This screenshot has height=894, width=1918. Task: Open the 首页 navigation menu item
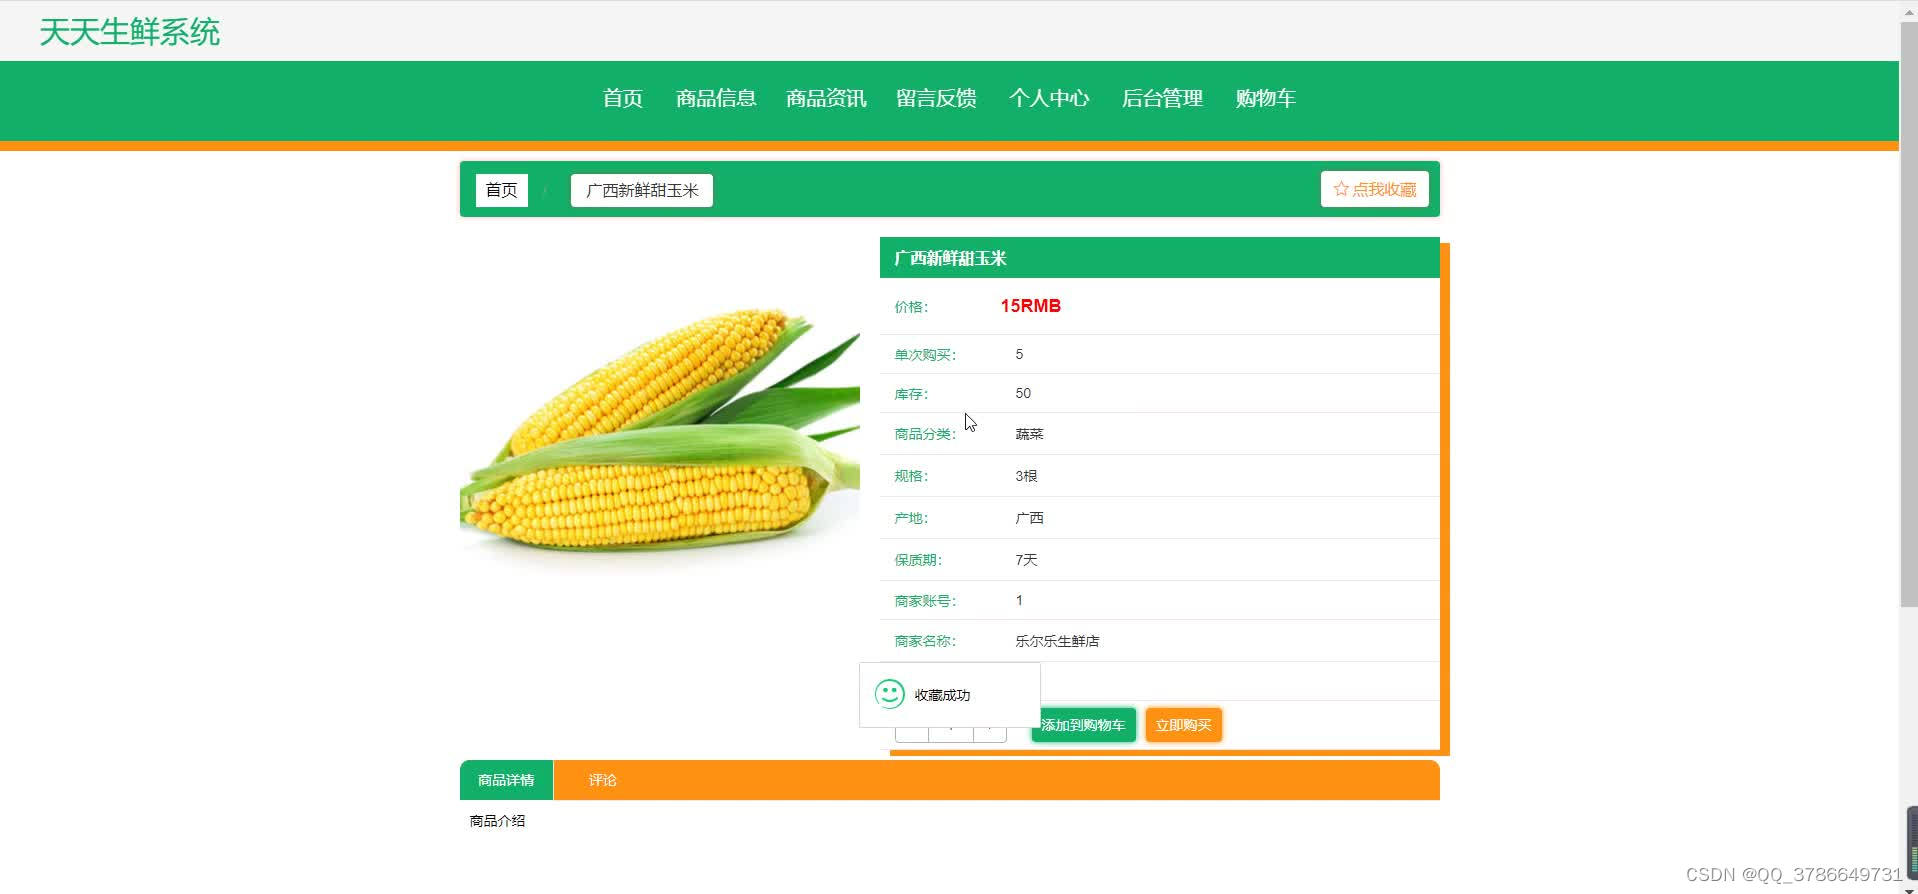point(622,98)
